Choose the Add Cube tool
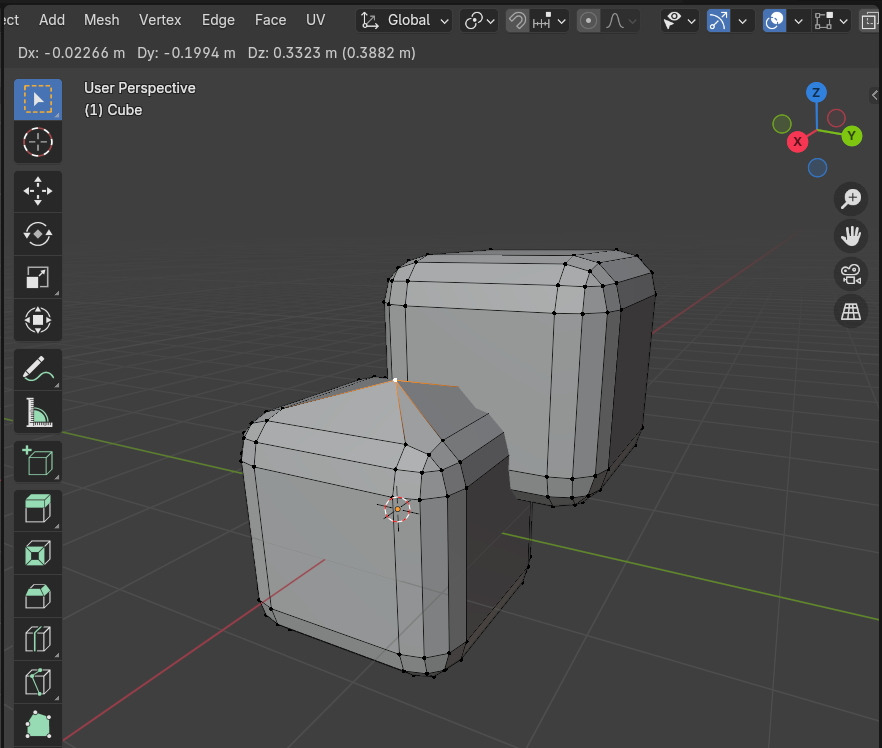This screenshot has height=748, width=882. point(38,462)
